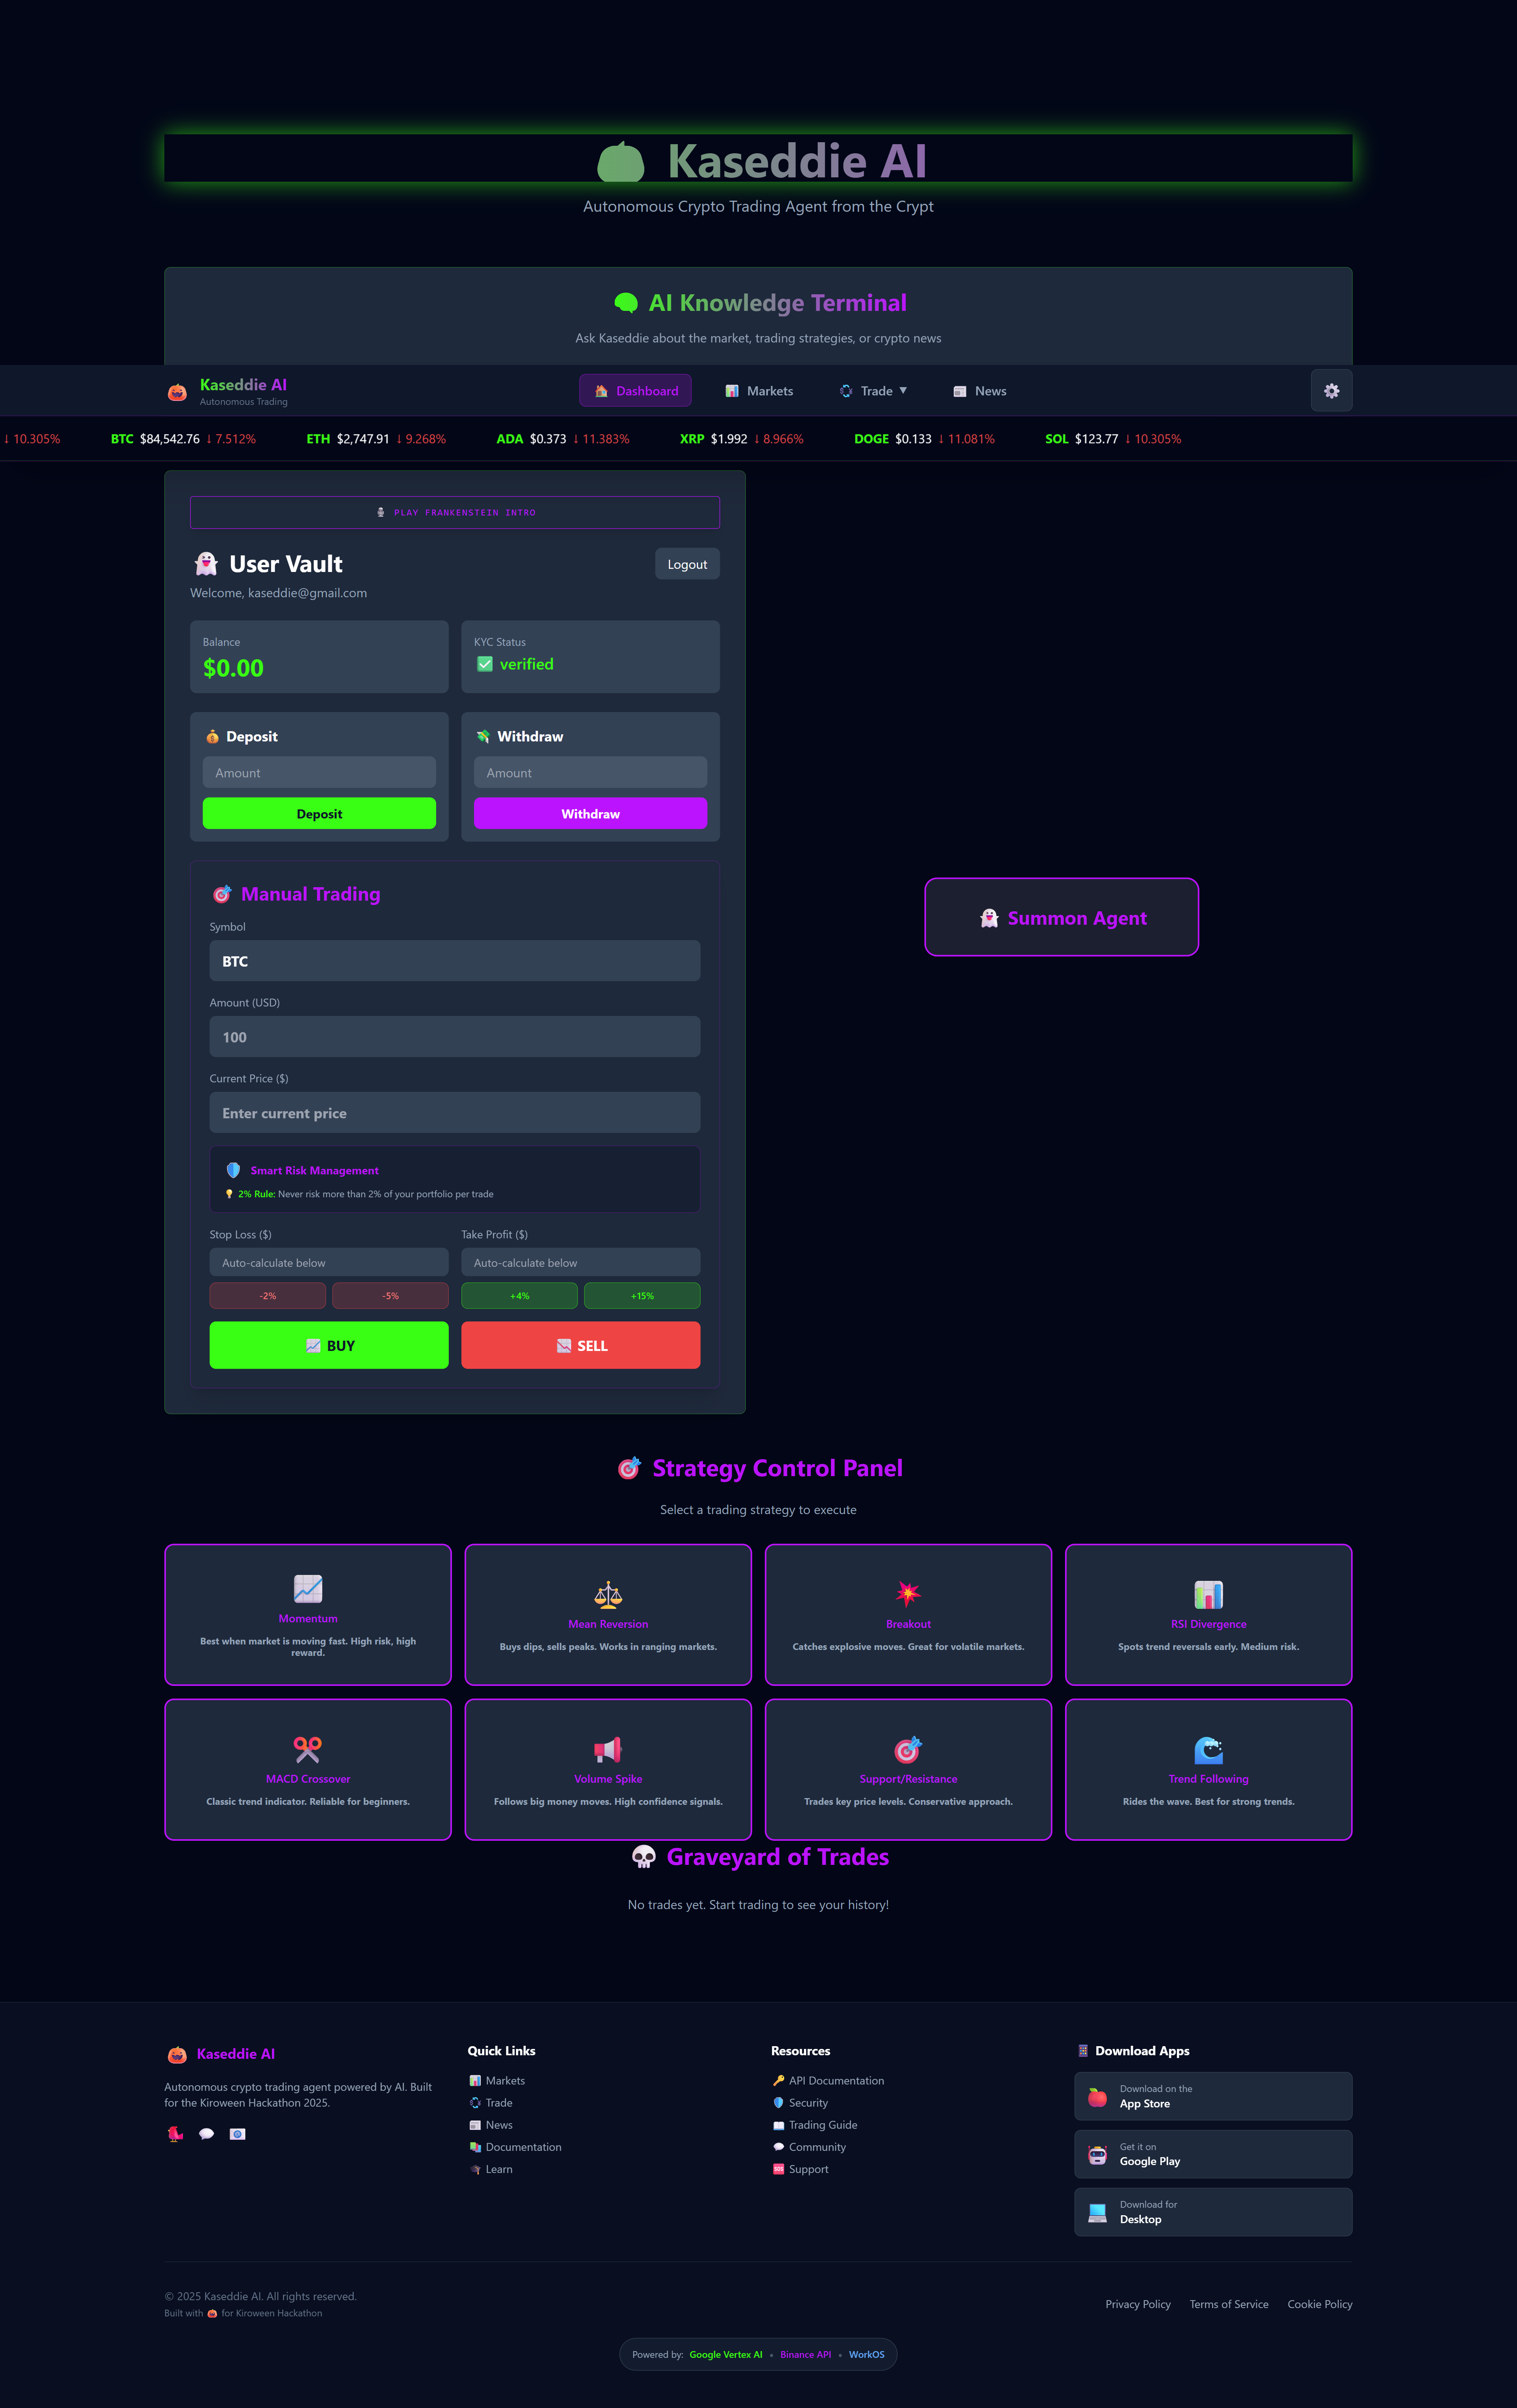This screenshot has height=2408, width=1517.
Task: Open the Google Play download link
Action: click(x=1212, y=2154)
